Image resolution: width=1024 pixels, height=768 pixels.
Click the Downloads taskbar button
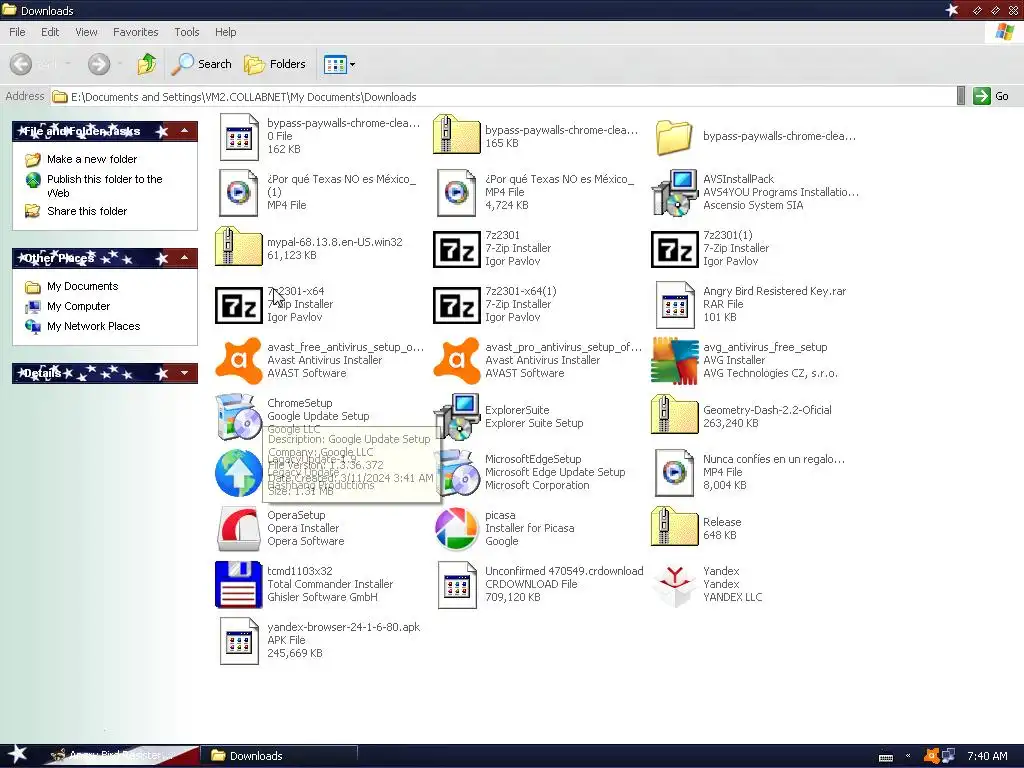[x=279, y=756]
